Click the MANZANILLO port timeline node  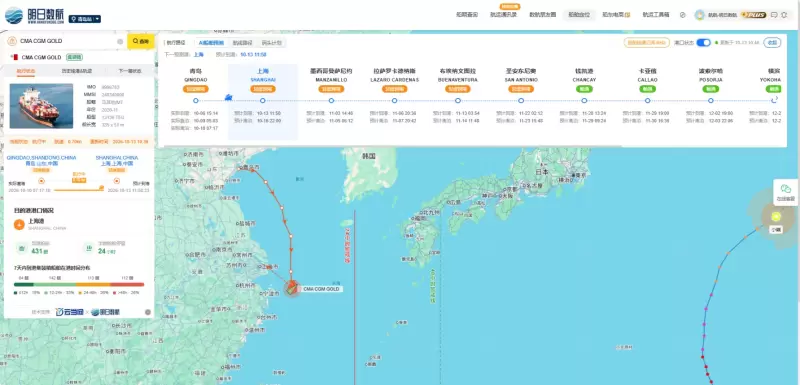(x=331, y=100)
